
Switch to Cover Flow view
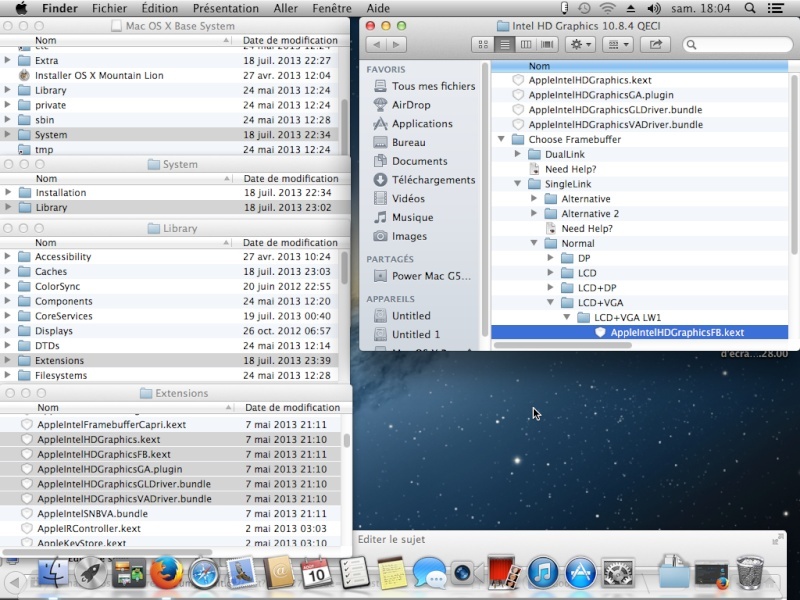(547, 44)
